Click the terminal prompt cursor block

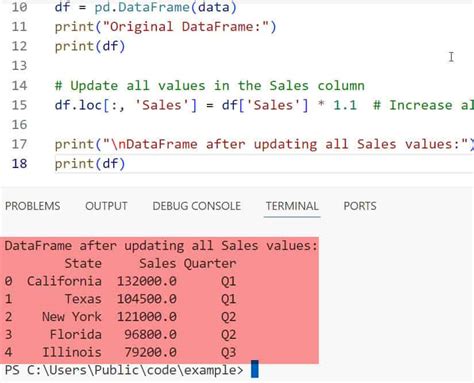click(x=255, y=369)
